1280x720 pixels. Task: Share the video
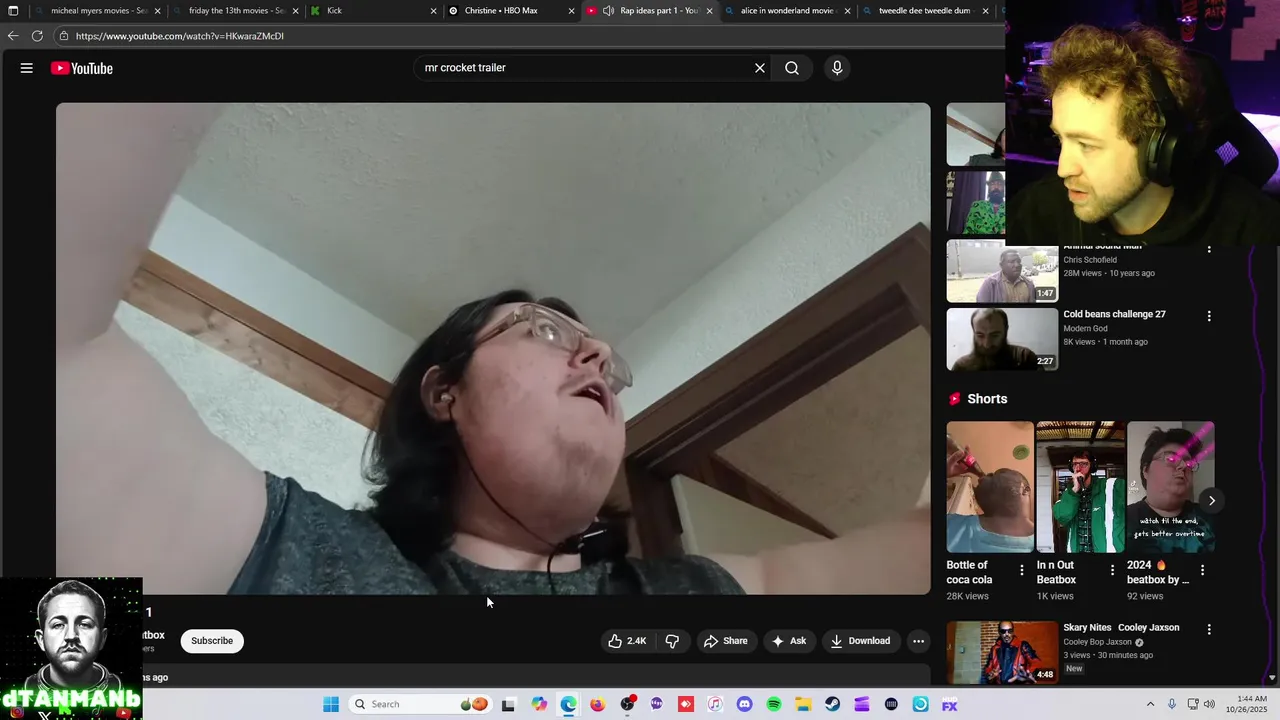(x=725, y=641)
